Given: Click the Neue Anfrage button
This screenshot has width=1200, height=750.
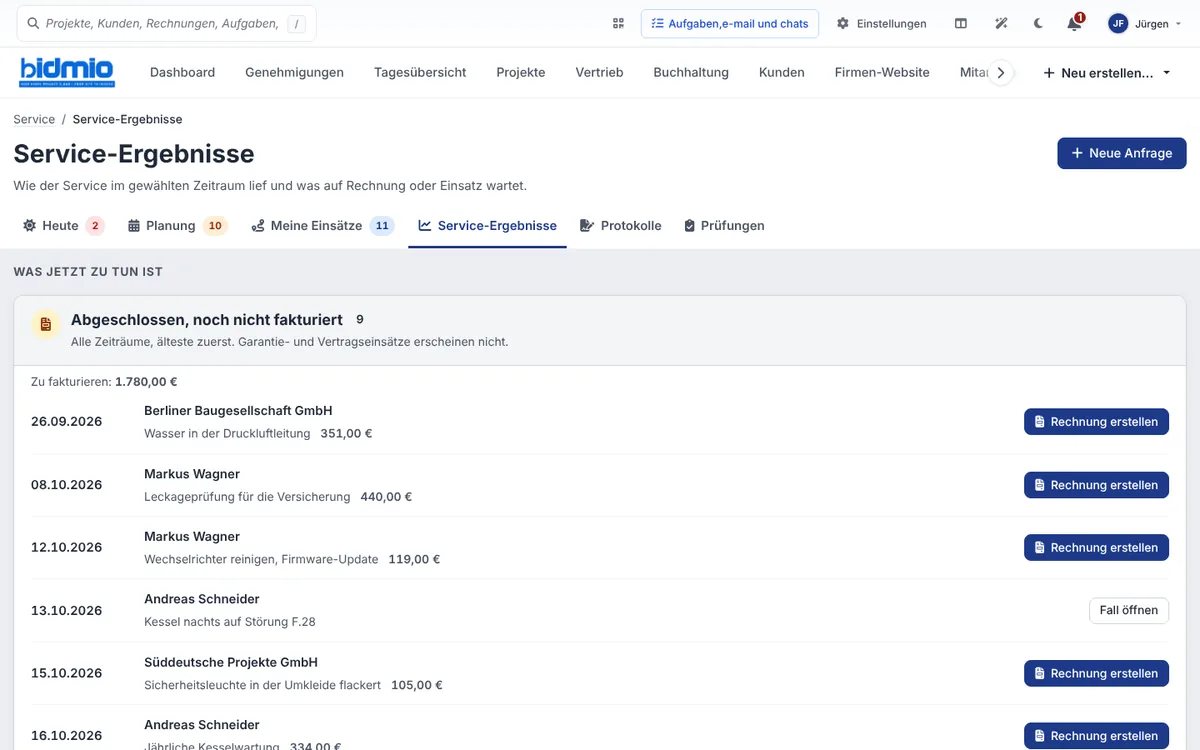Looking at the screenshot, I should (1122, 153).
